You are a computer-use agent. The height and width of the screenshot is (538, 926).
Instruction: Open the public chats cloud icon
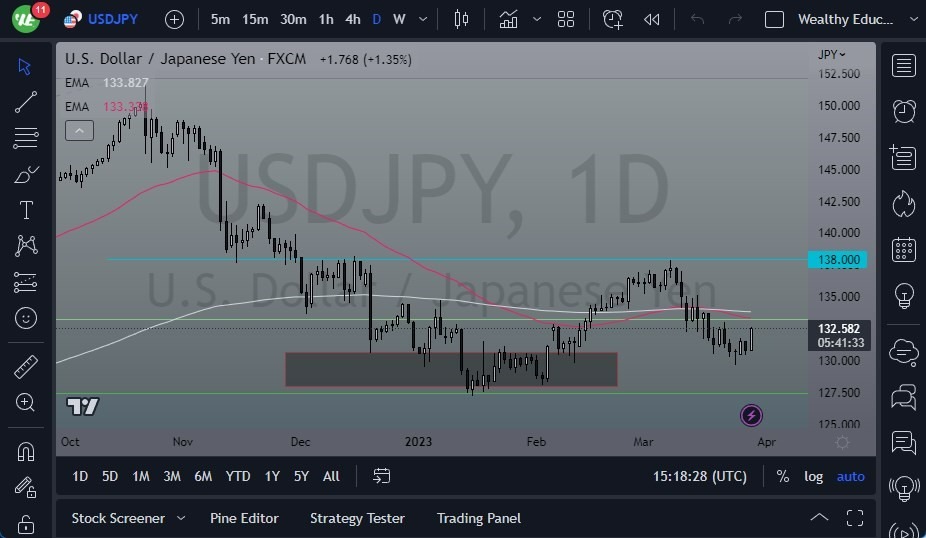click(904, 351)
